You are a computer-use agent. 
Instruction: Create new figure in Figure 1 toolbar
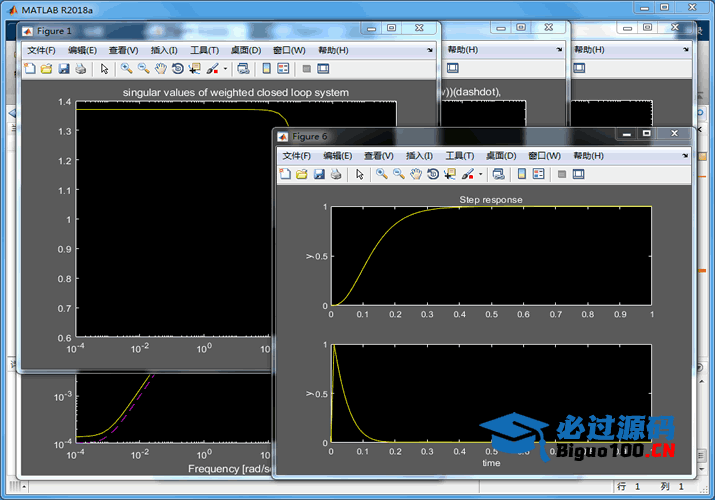pyautogui.click(x=30, y=69)
